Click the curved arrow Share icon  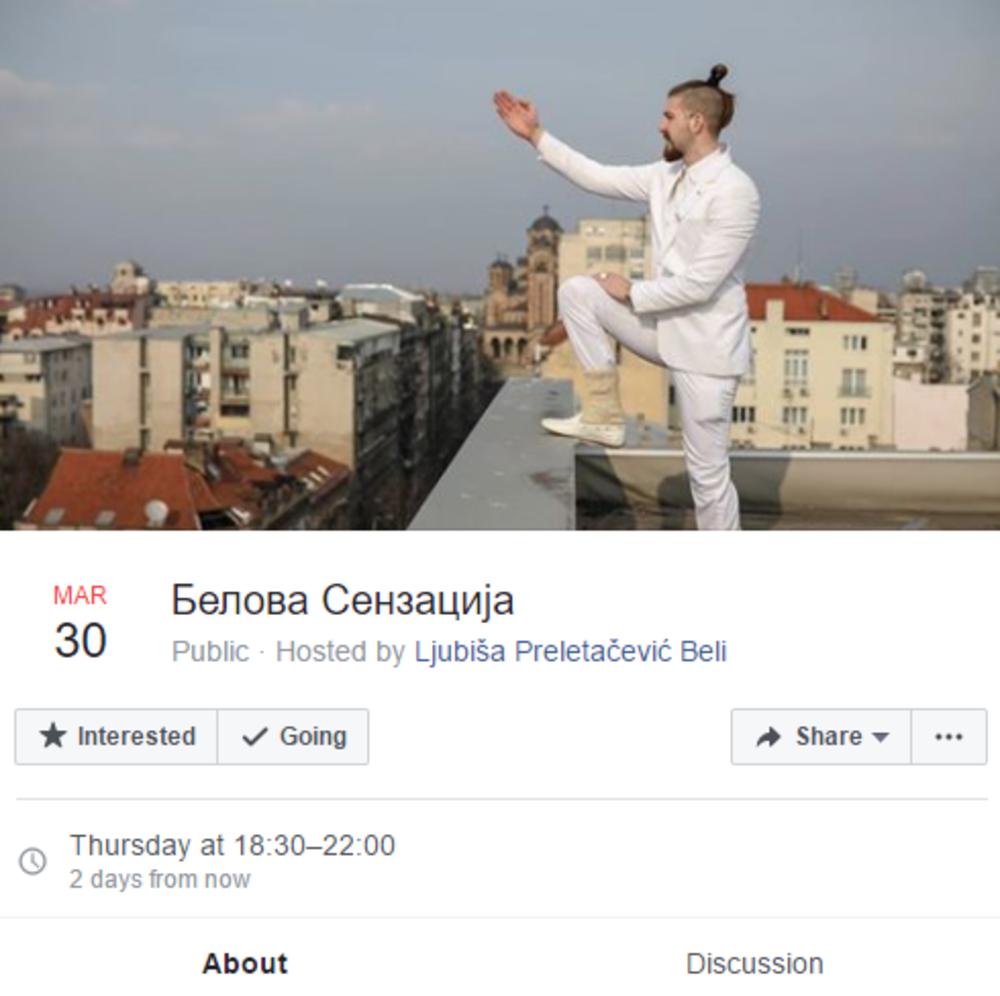(x=768, y=737)
